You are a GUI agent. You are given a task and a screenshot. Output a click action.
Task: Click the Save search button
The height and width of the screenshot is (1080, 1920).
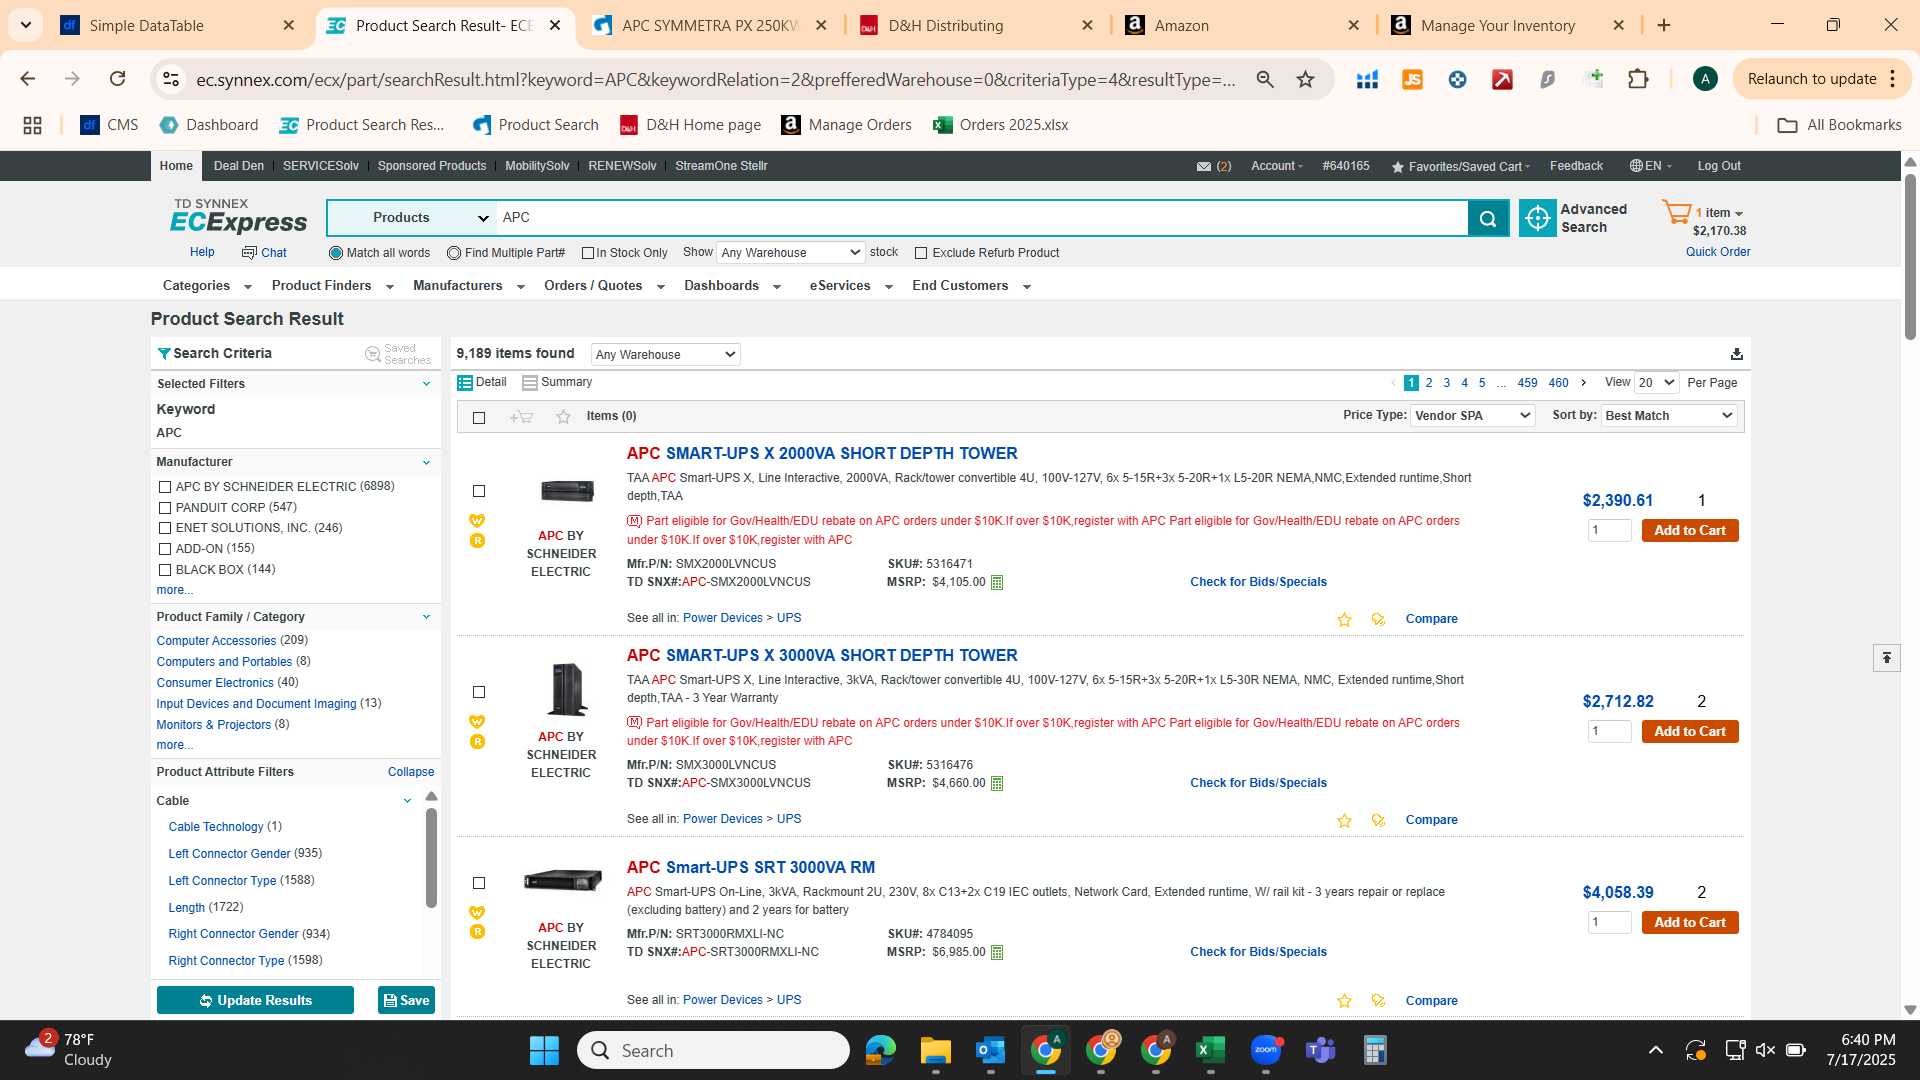point(406,1001)
